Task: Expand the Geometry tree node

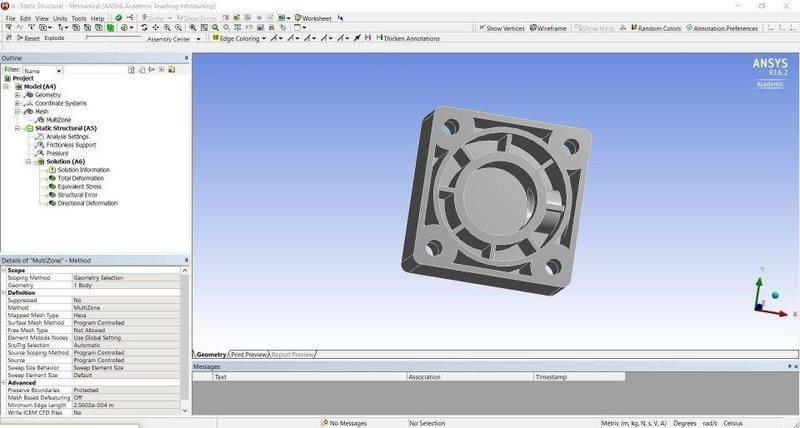Action: [x=18, y=95]
